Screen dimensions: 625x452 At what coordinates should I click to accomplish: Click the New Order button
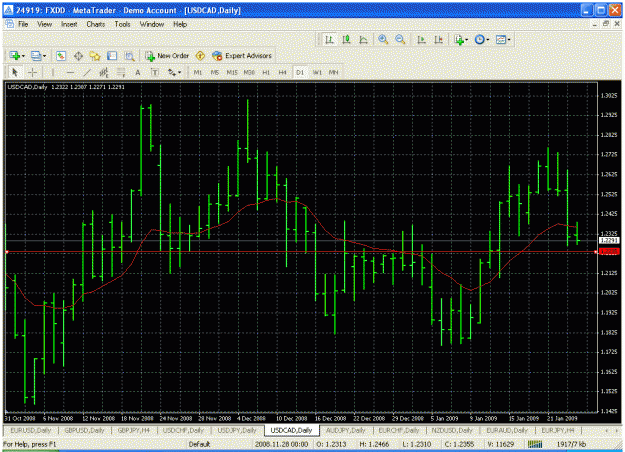coord(167,56)
